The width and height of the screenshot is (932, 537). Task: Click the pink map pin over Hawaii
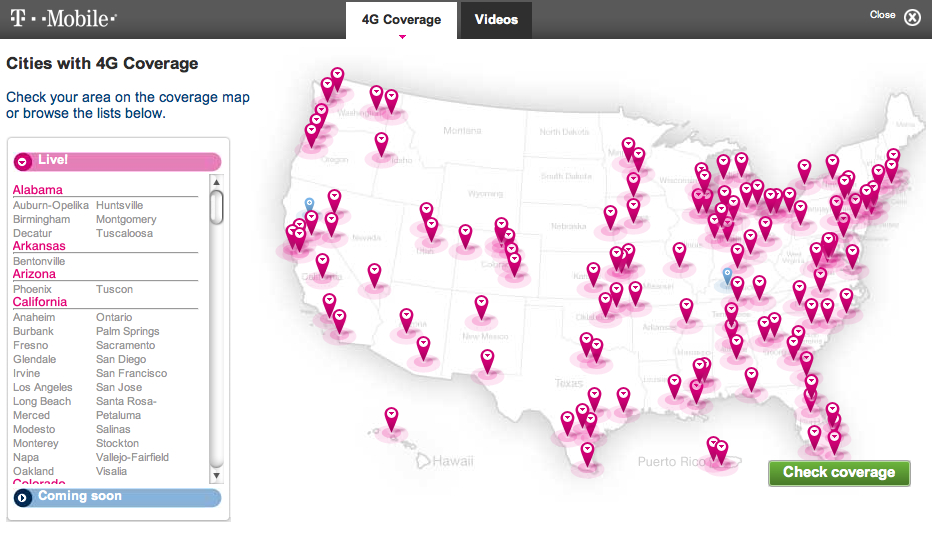pyautogui.click(x=391, y=419)
